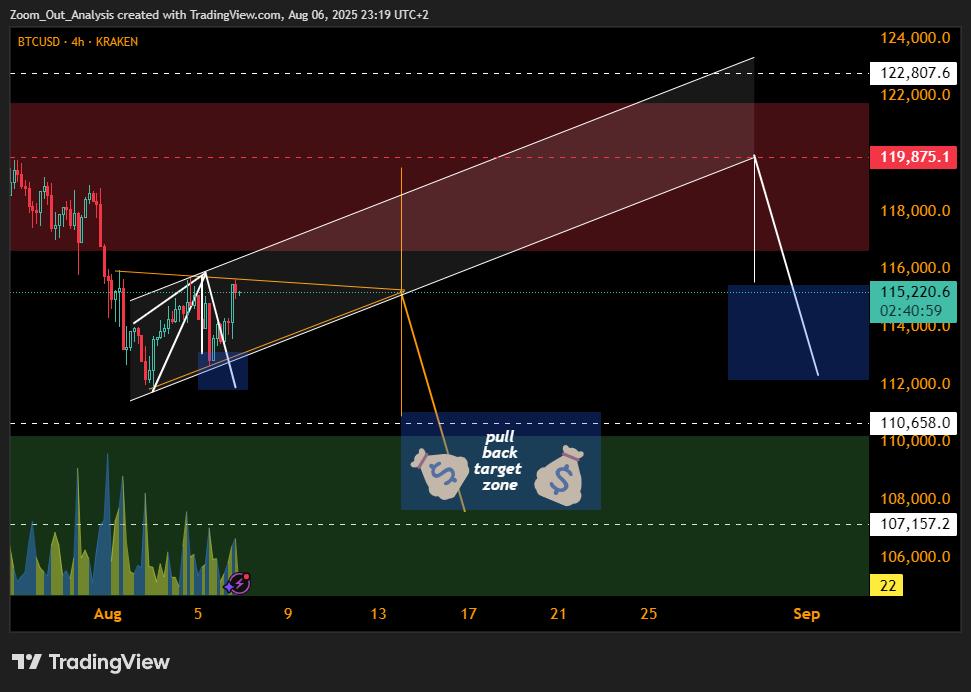Image resolution: width=971 pixels, height=692 pixels.
Task: Click the 122,000.0 axis value
Action: [915, 95]
